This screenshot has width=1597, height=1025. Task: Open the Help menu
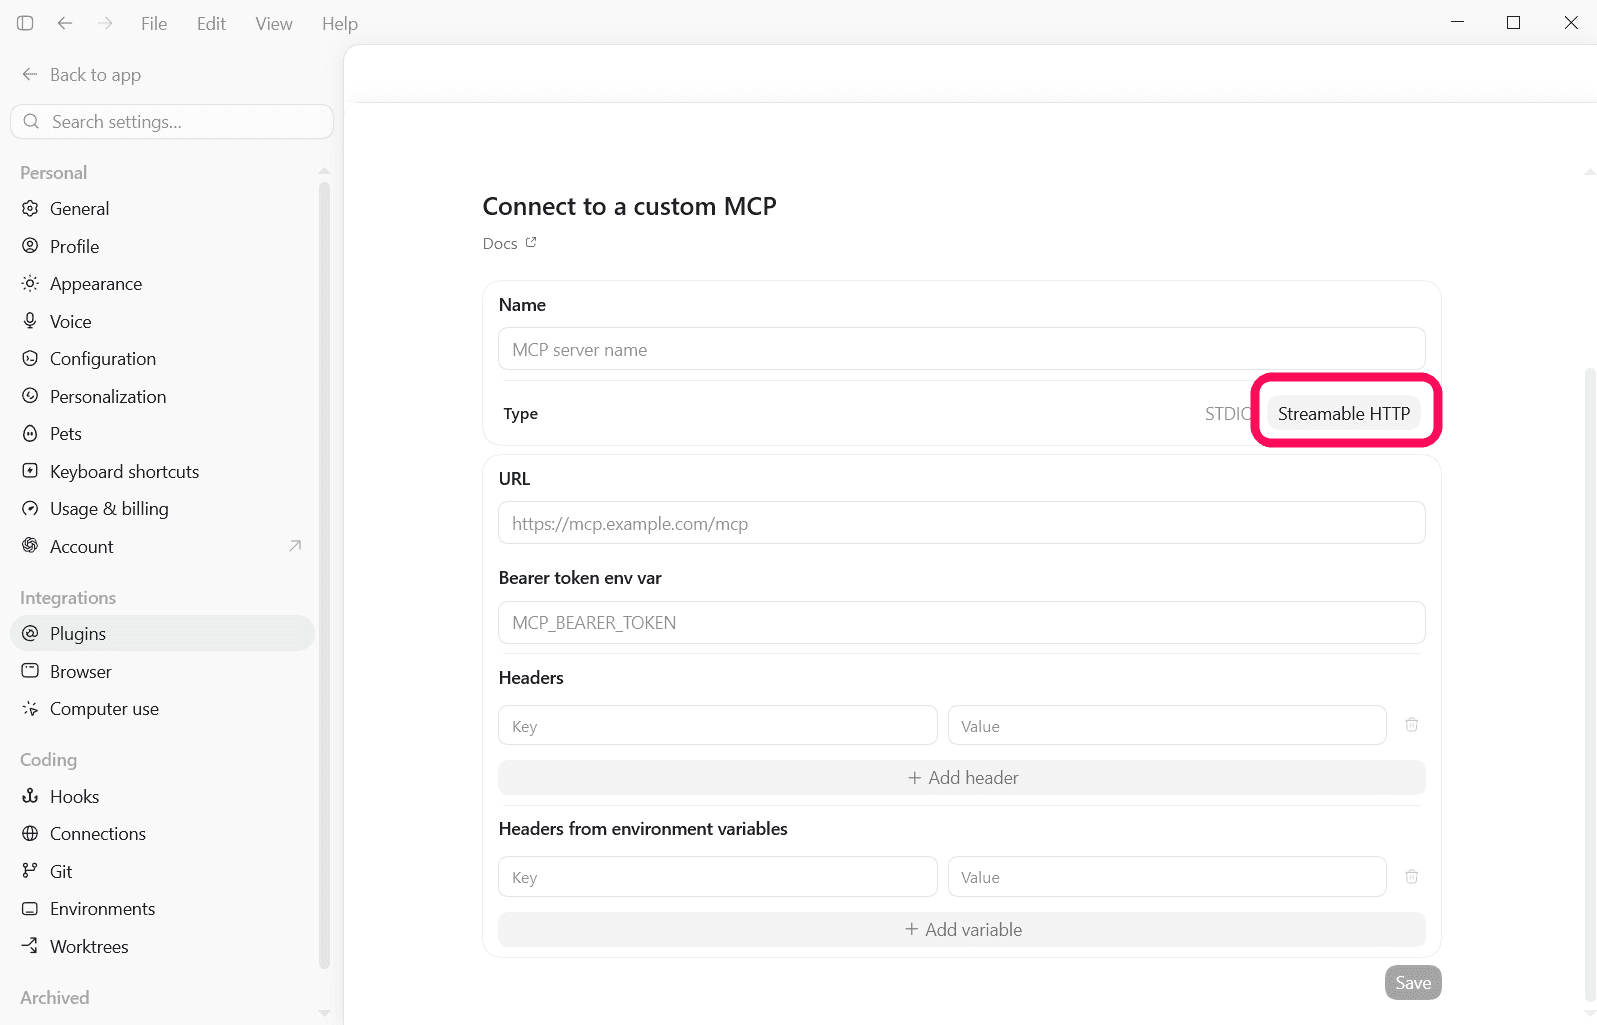(340, 23)
